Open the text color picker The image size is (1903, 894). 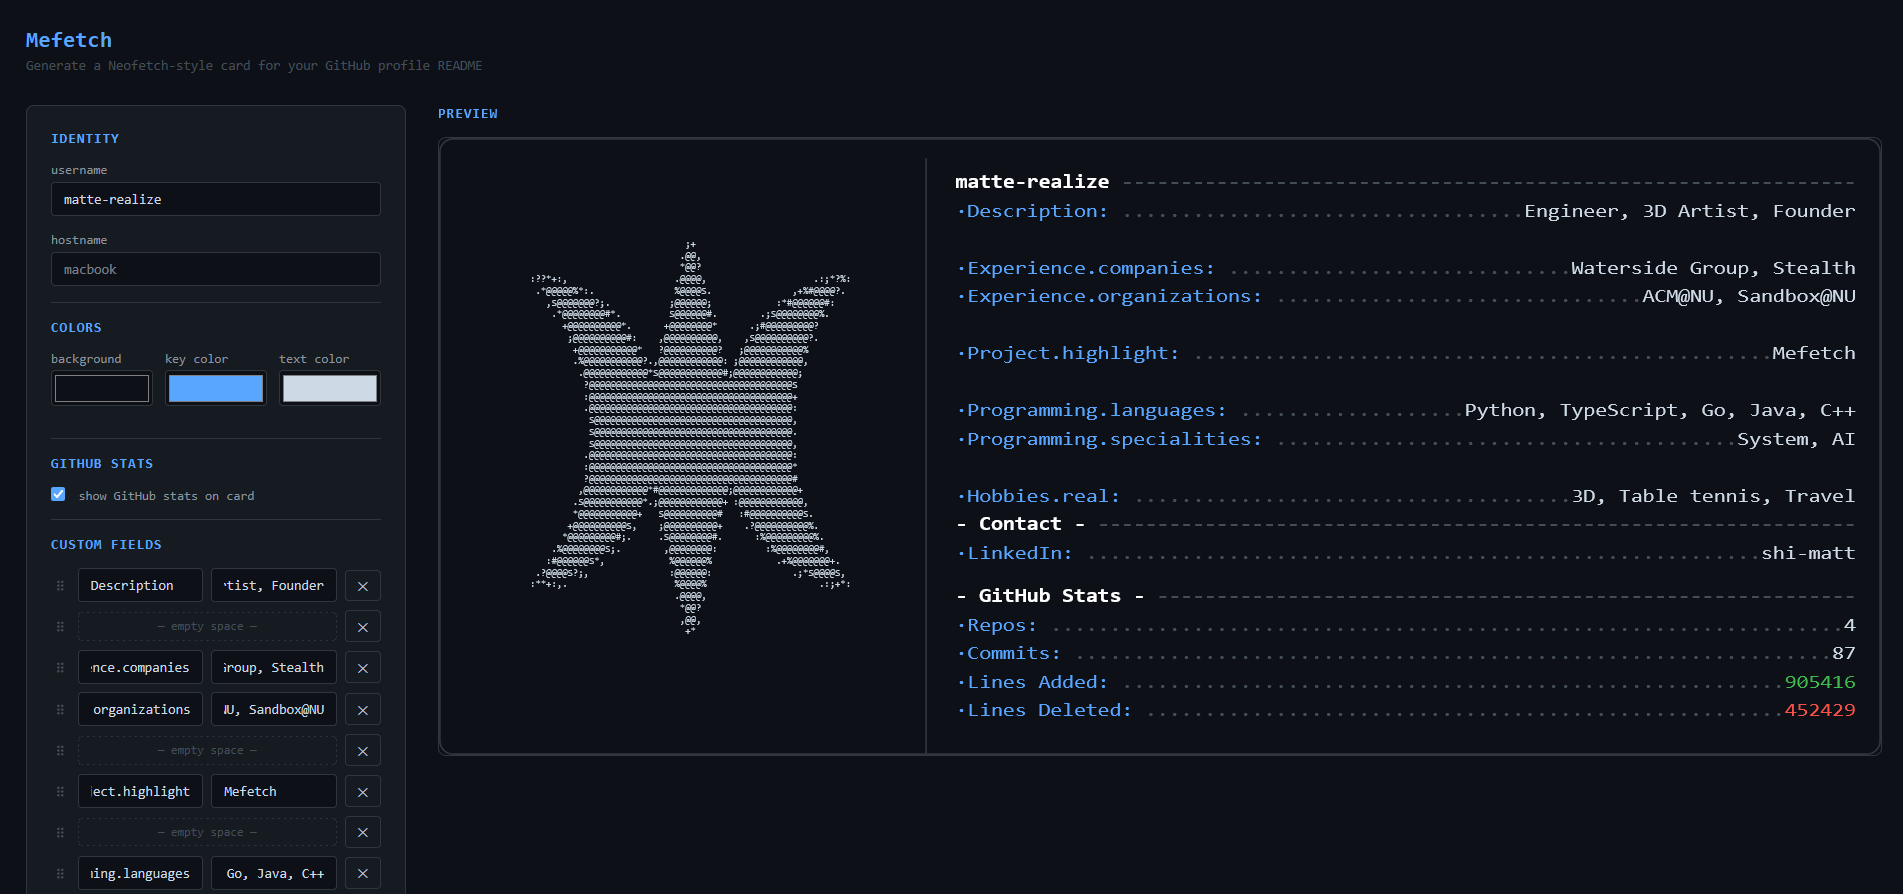point(330,388)
